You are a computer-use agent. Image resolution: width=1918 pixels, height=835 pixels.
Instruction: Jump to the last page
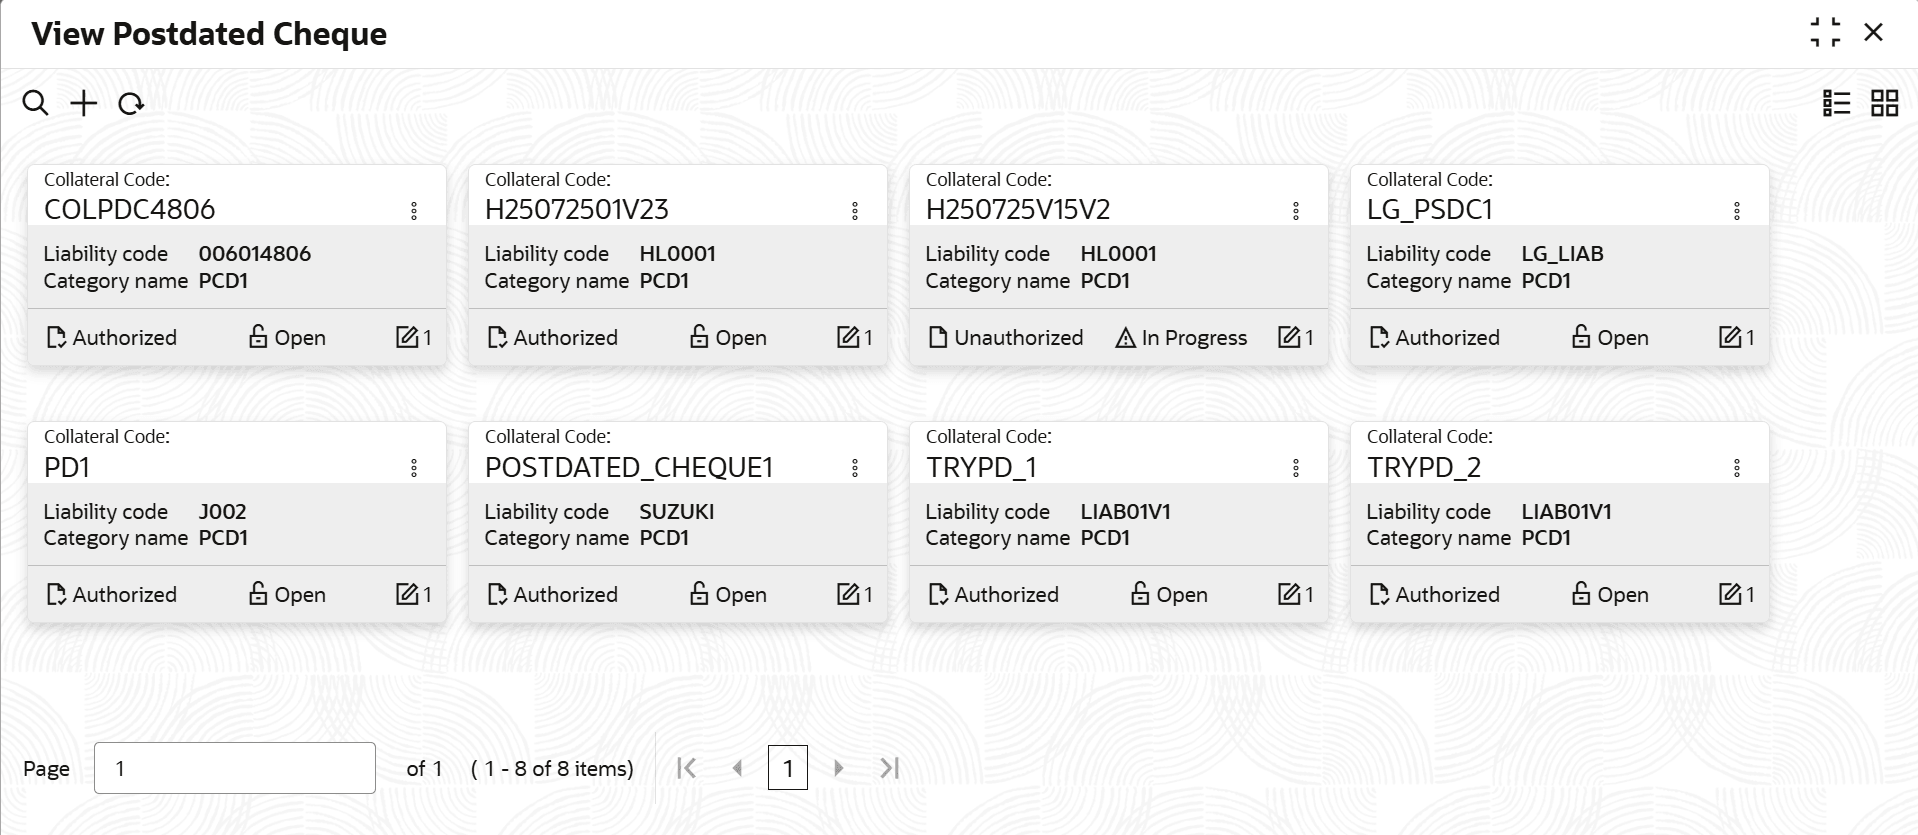890,768
